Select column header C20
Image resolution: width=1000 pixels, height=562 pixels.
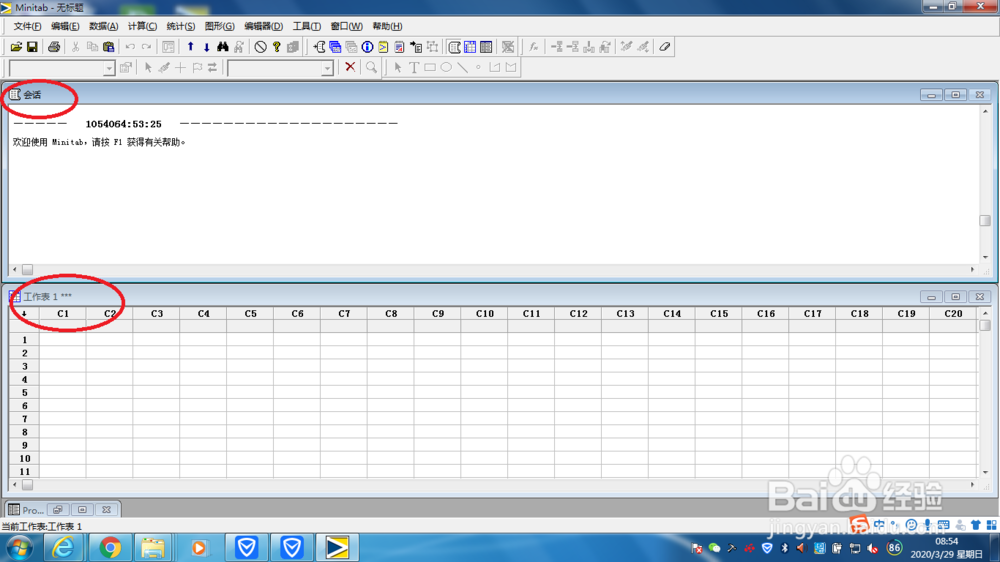click(953, 314)
